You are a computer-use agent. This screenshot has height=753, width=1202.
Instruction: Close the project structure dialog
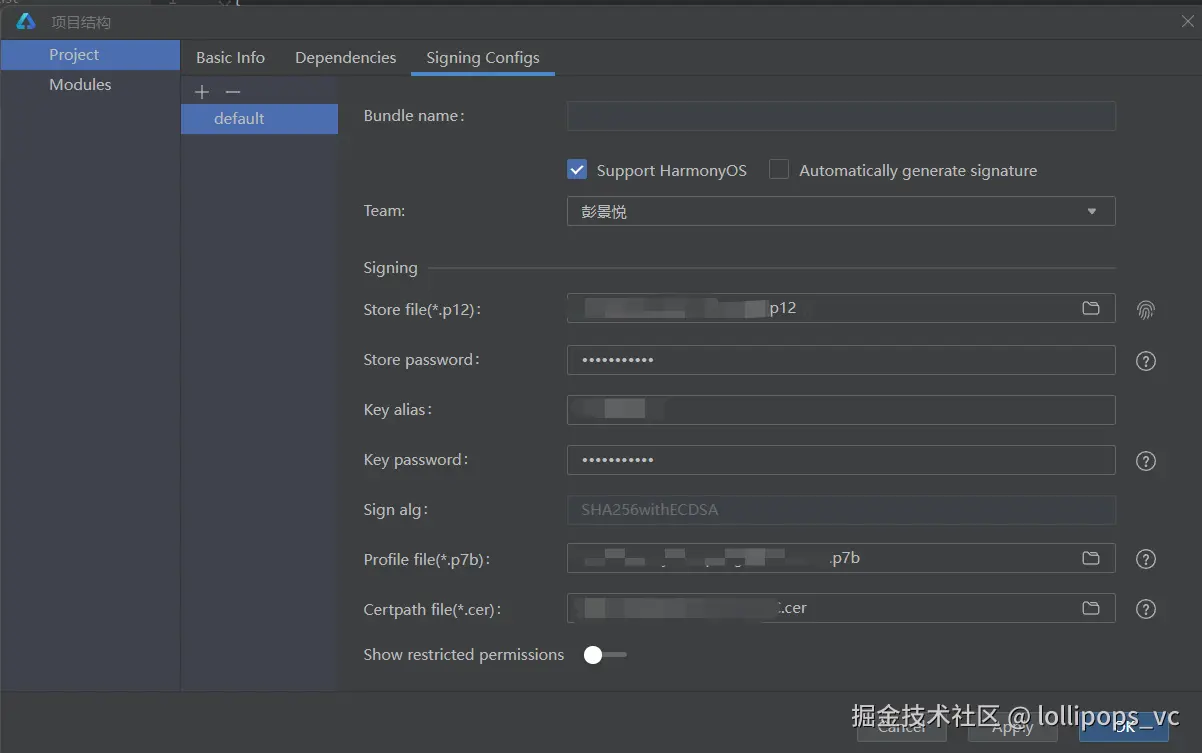tap(1187, 21)
